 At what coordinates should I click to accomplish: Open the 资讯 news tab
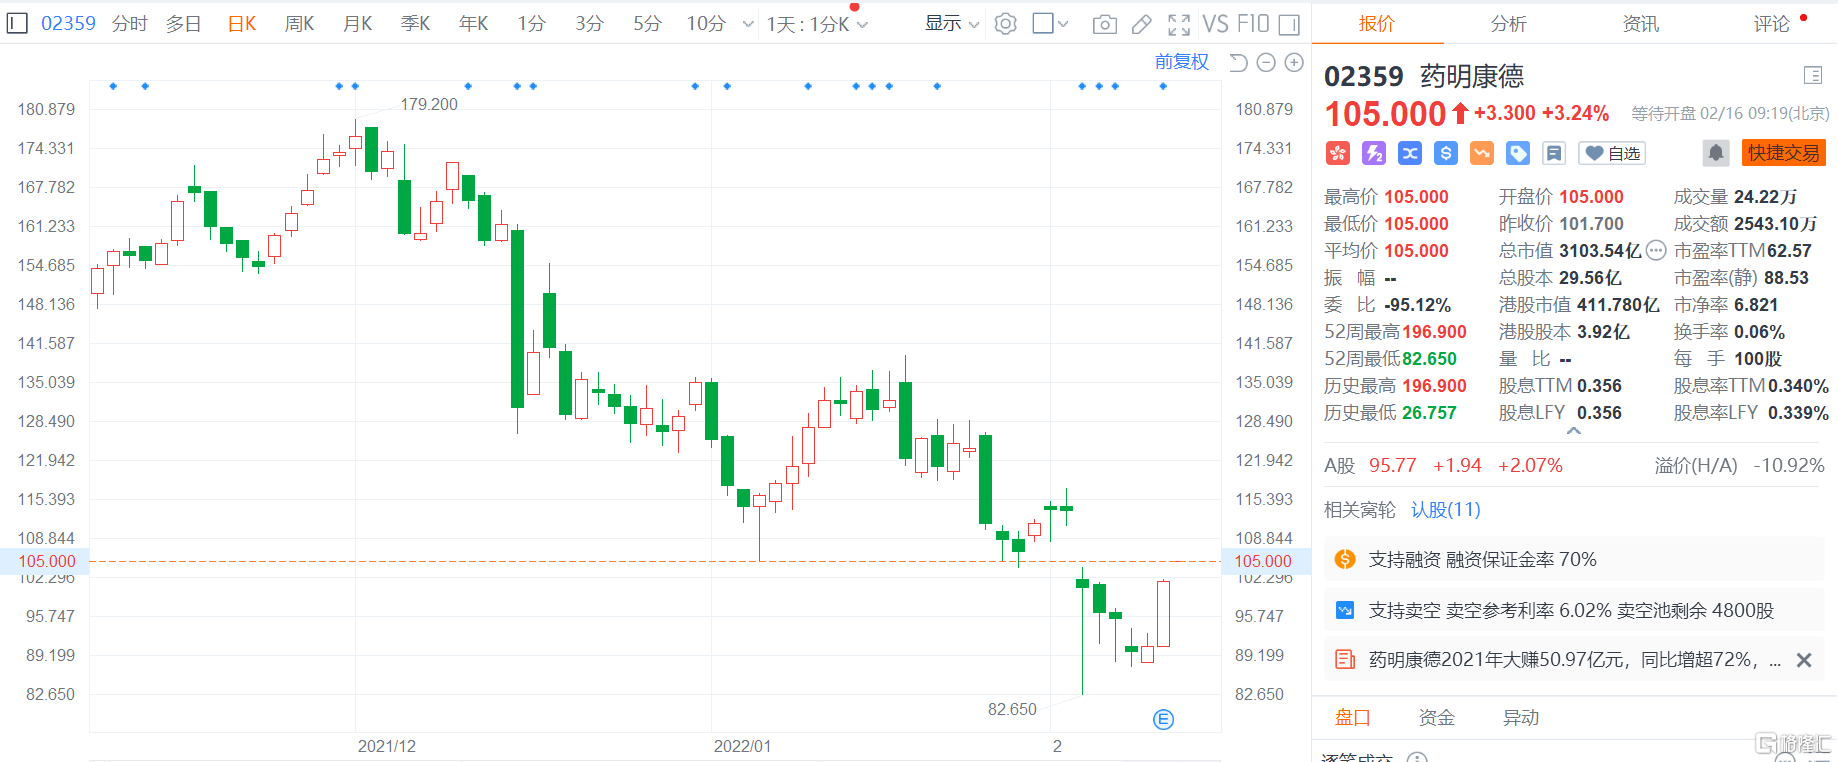coord(1641,23)
